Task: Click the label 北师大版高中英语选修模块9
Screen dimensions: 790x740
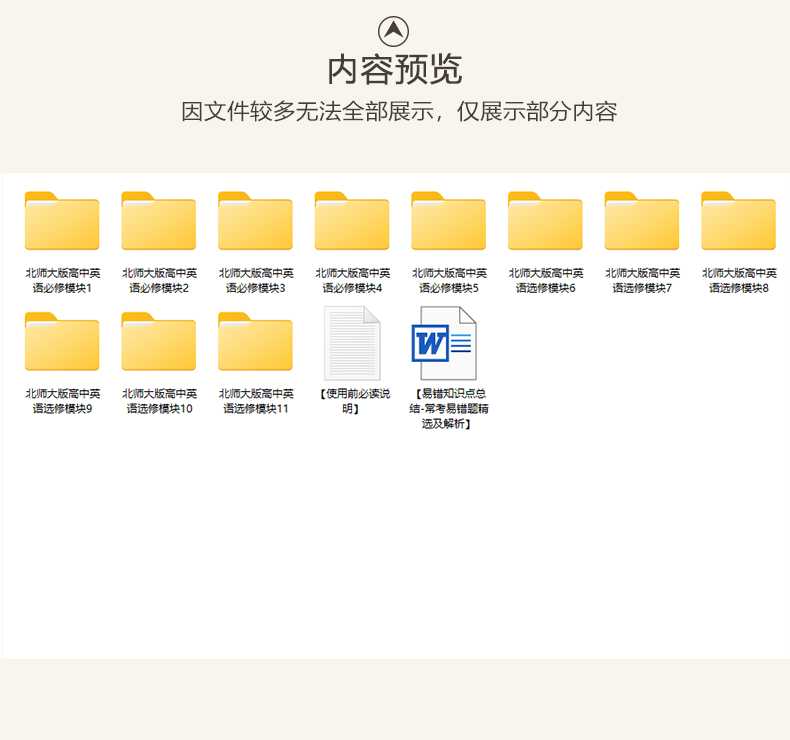Action: click(x=62, y=401)
